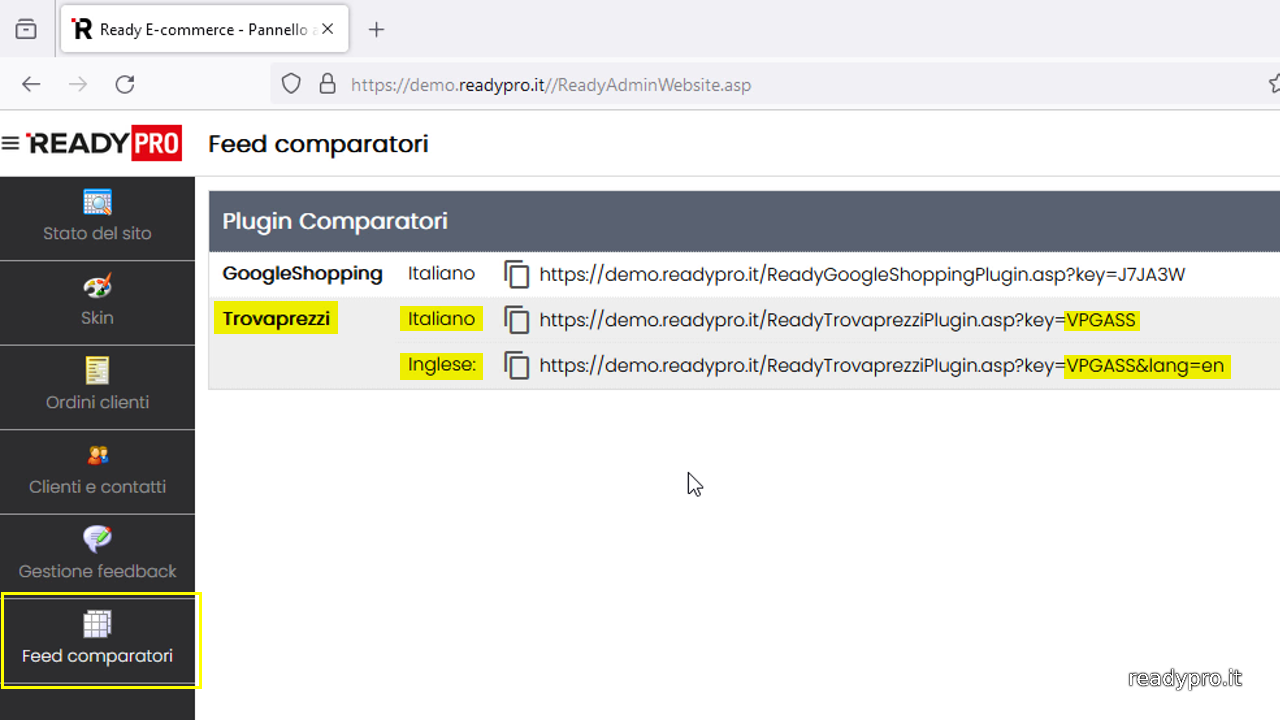Copy the Trovaprezzi Inglese feed URL
Screen dimensions: 1280x720
[x=516, y=365]
